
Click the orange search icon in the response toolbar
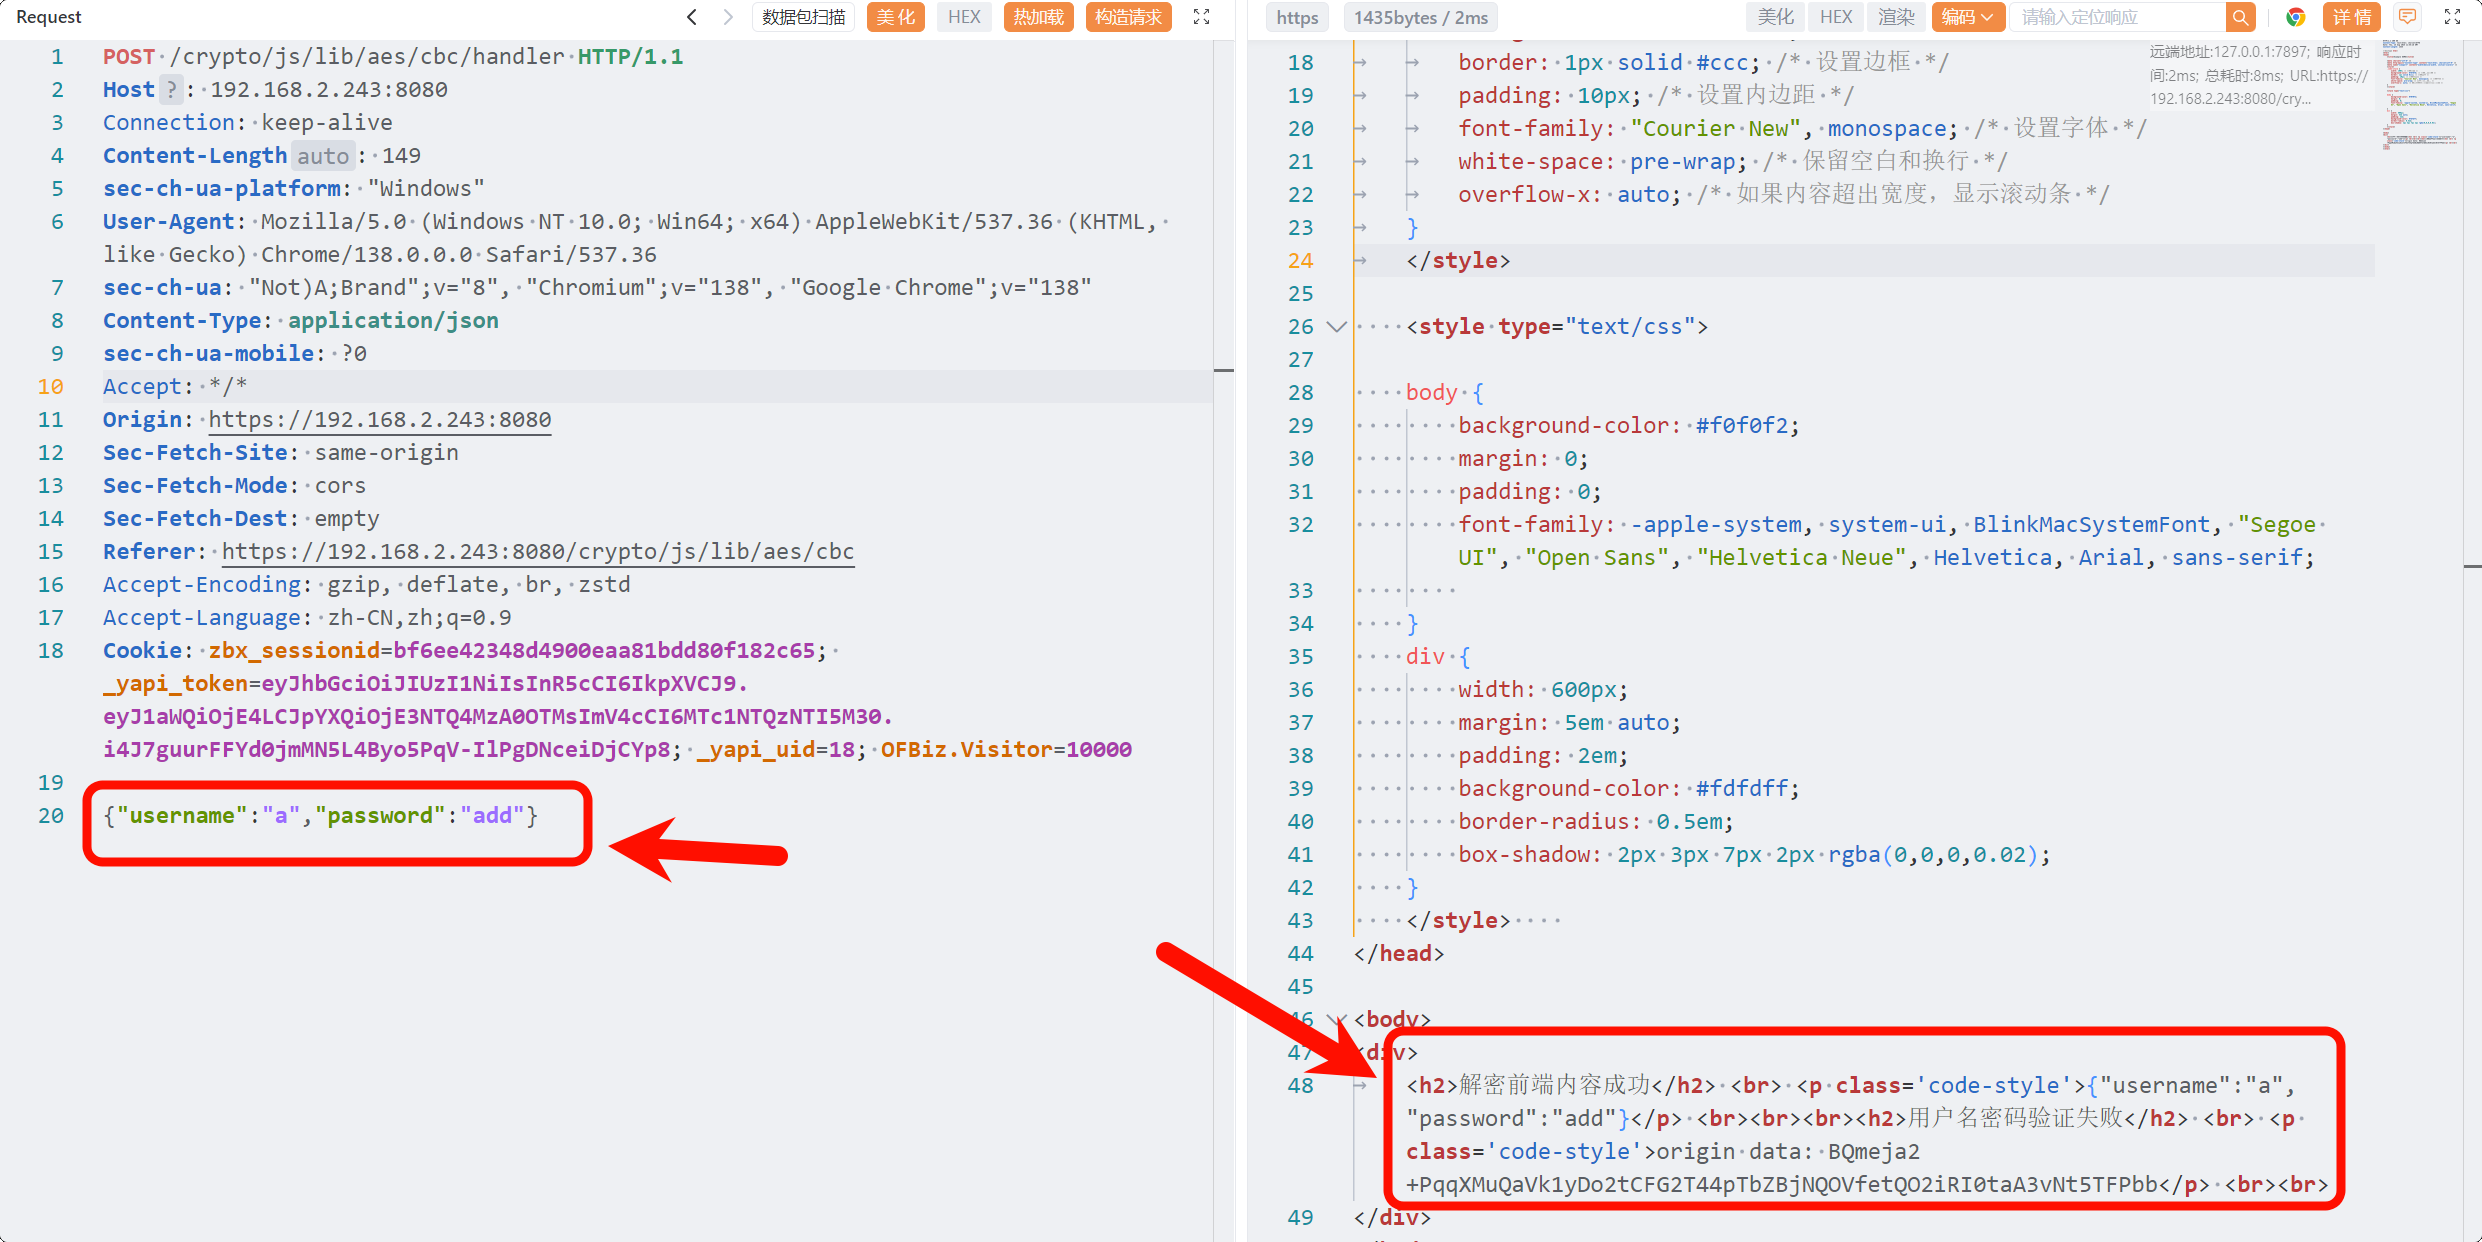[x=2240, y=17]
